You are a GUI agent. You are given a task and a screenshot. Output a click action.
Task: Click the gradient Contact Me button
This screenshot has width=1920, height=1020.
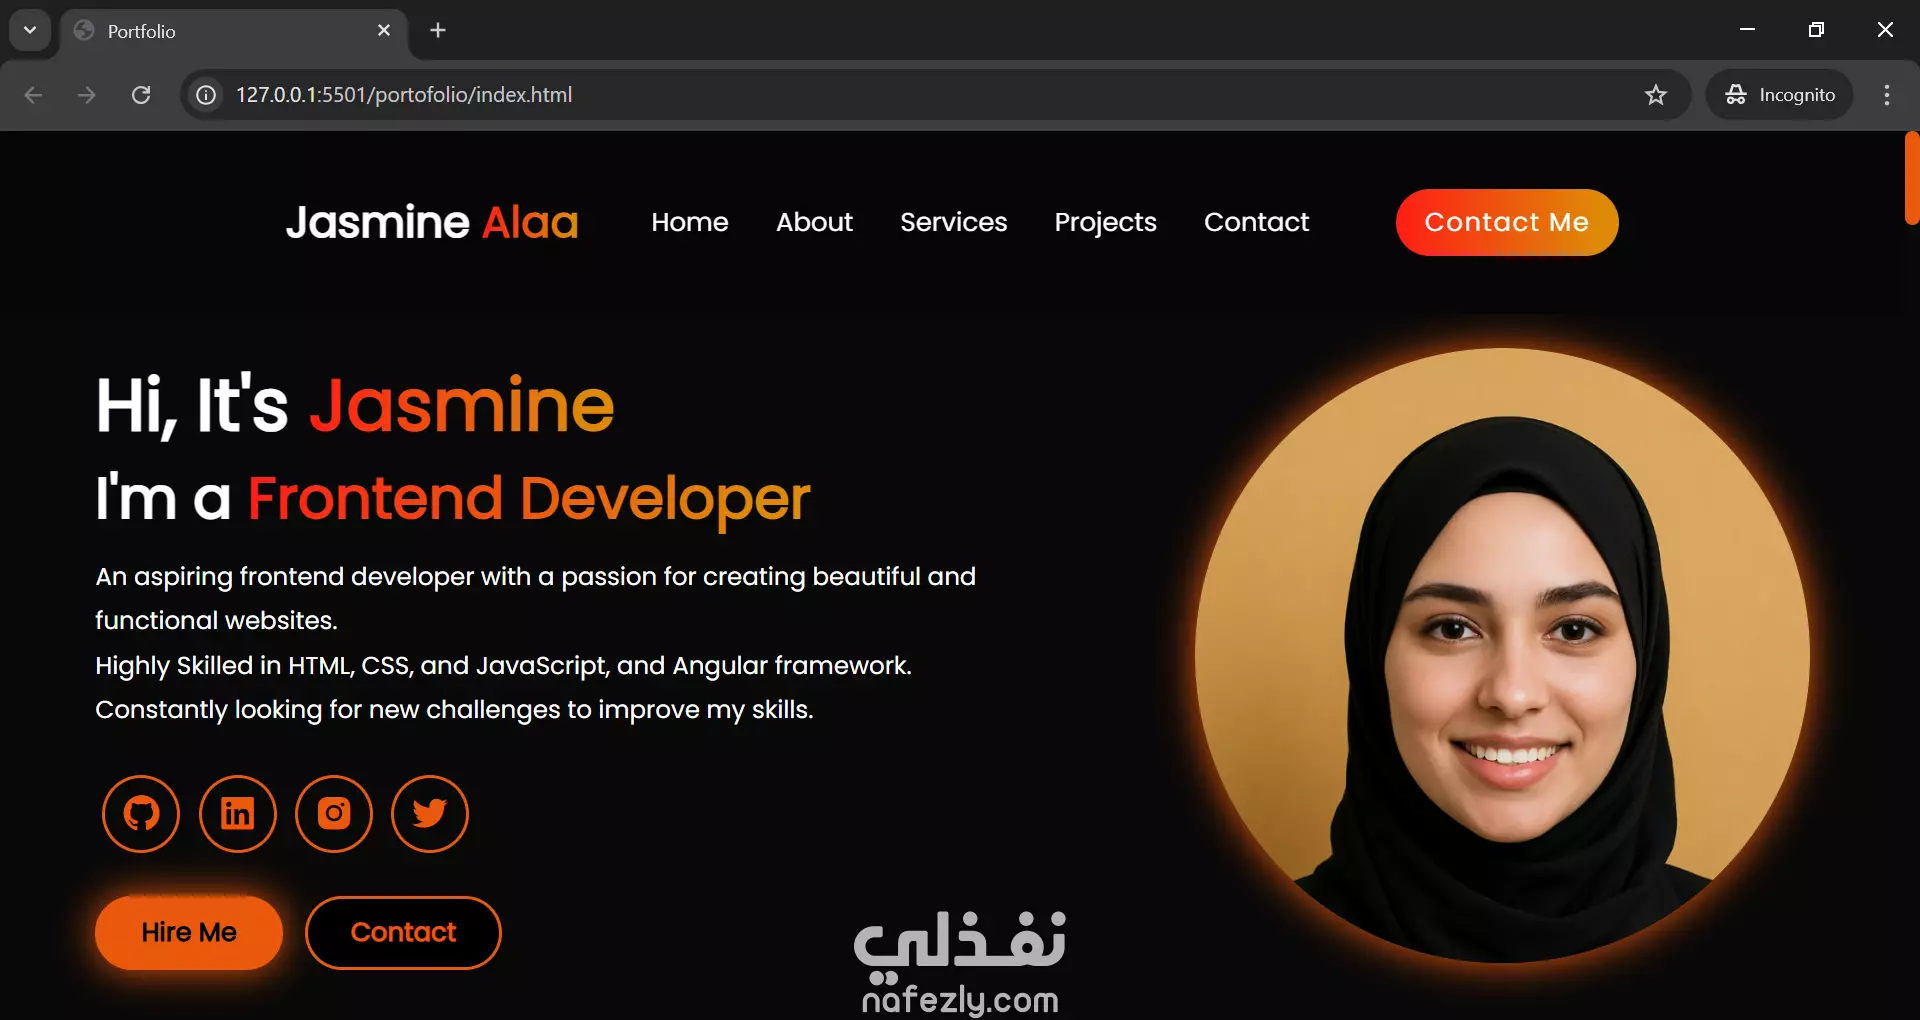pos(1507,222)
